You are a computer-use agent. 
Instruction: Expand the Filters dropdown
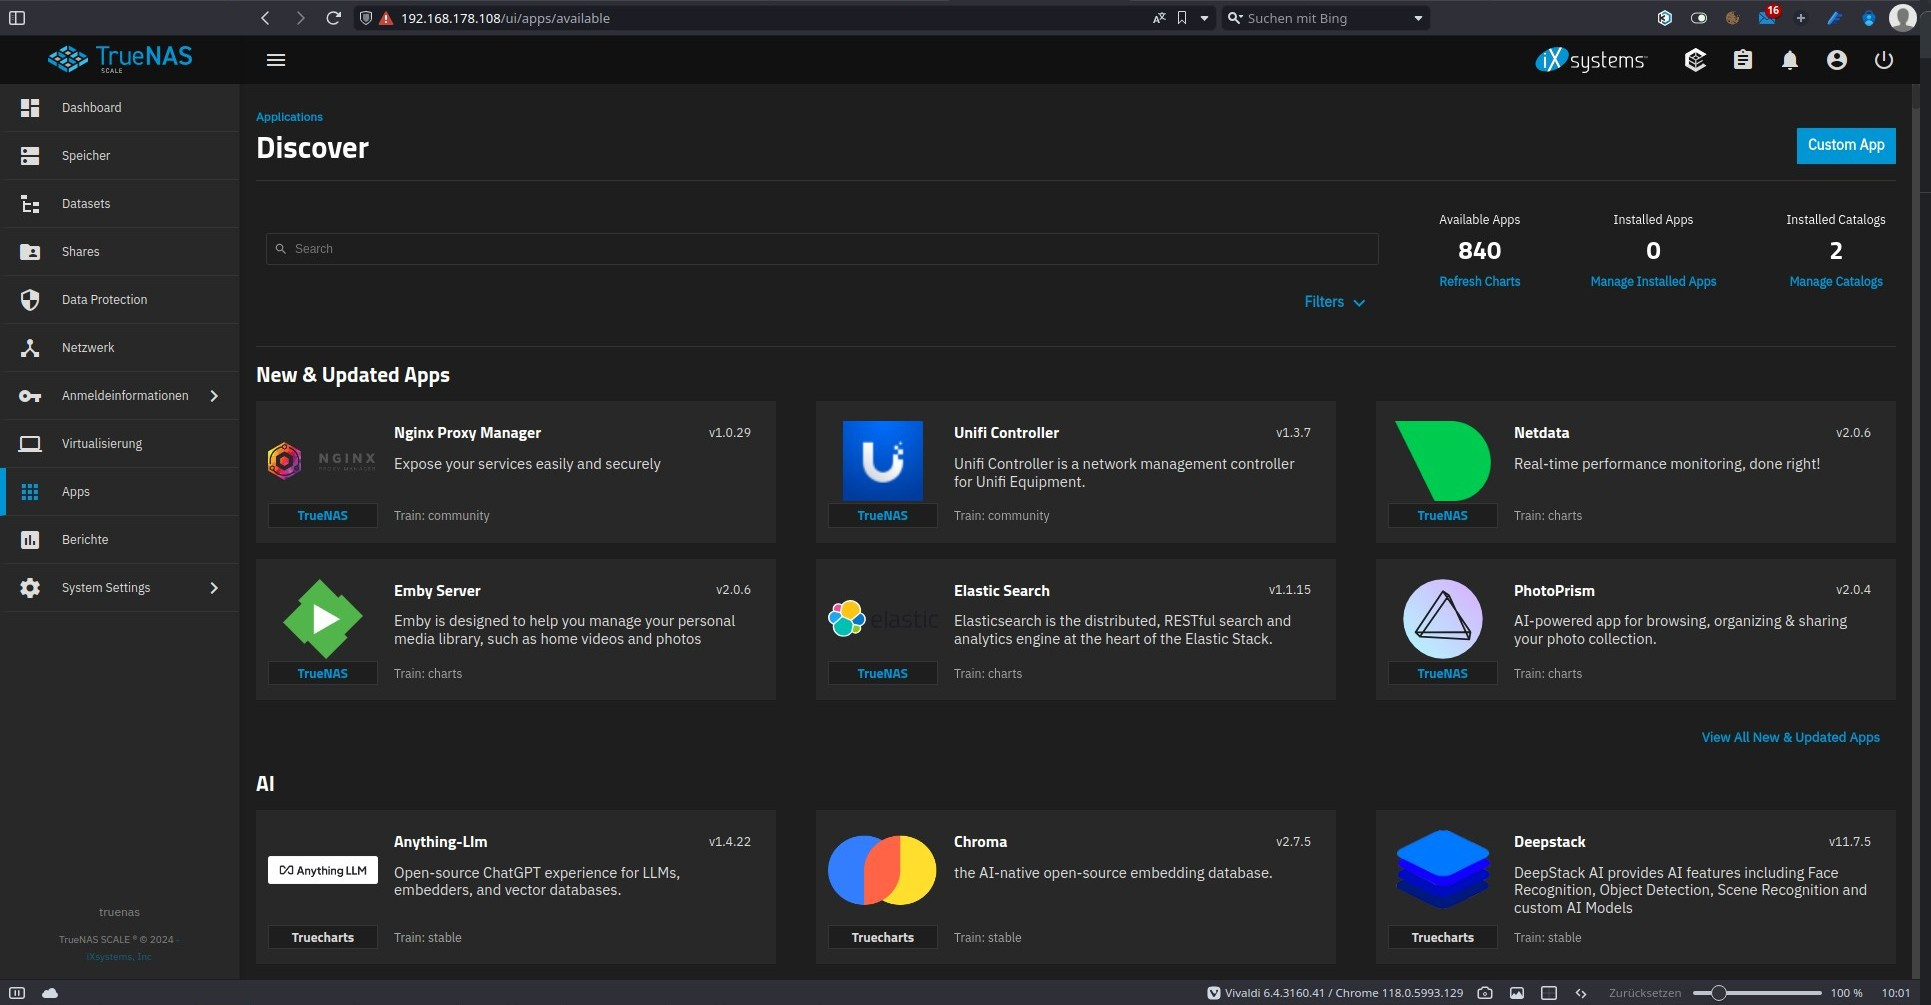coord(1334,302)
